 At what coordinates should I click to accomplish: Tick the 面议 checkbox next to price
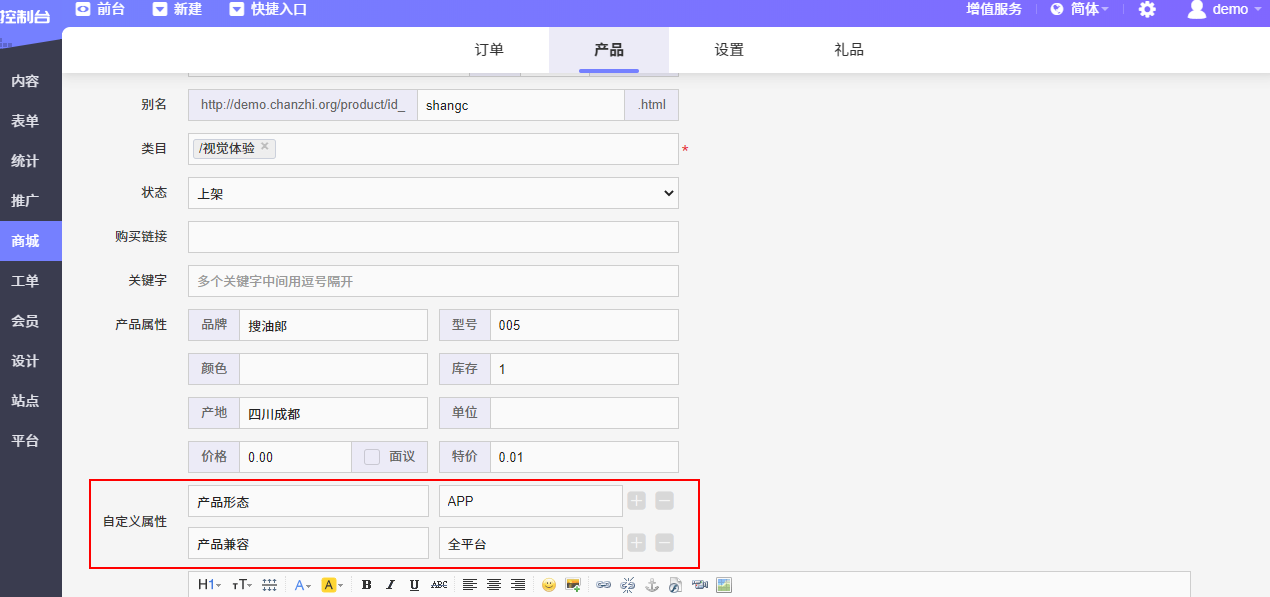coord(372,457)
